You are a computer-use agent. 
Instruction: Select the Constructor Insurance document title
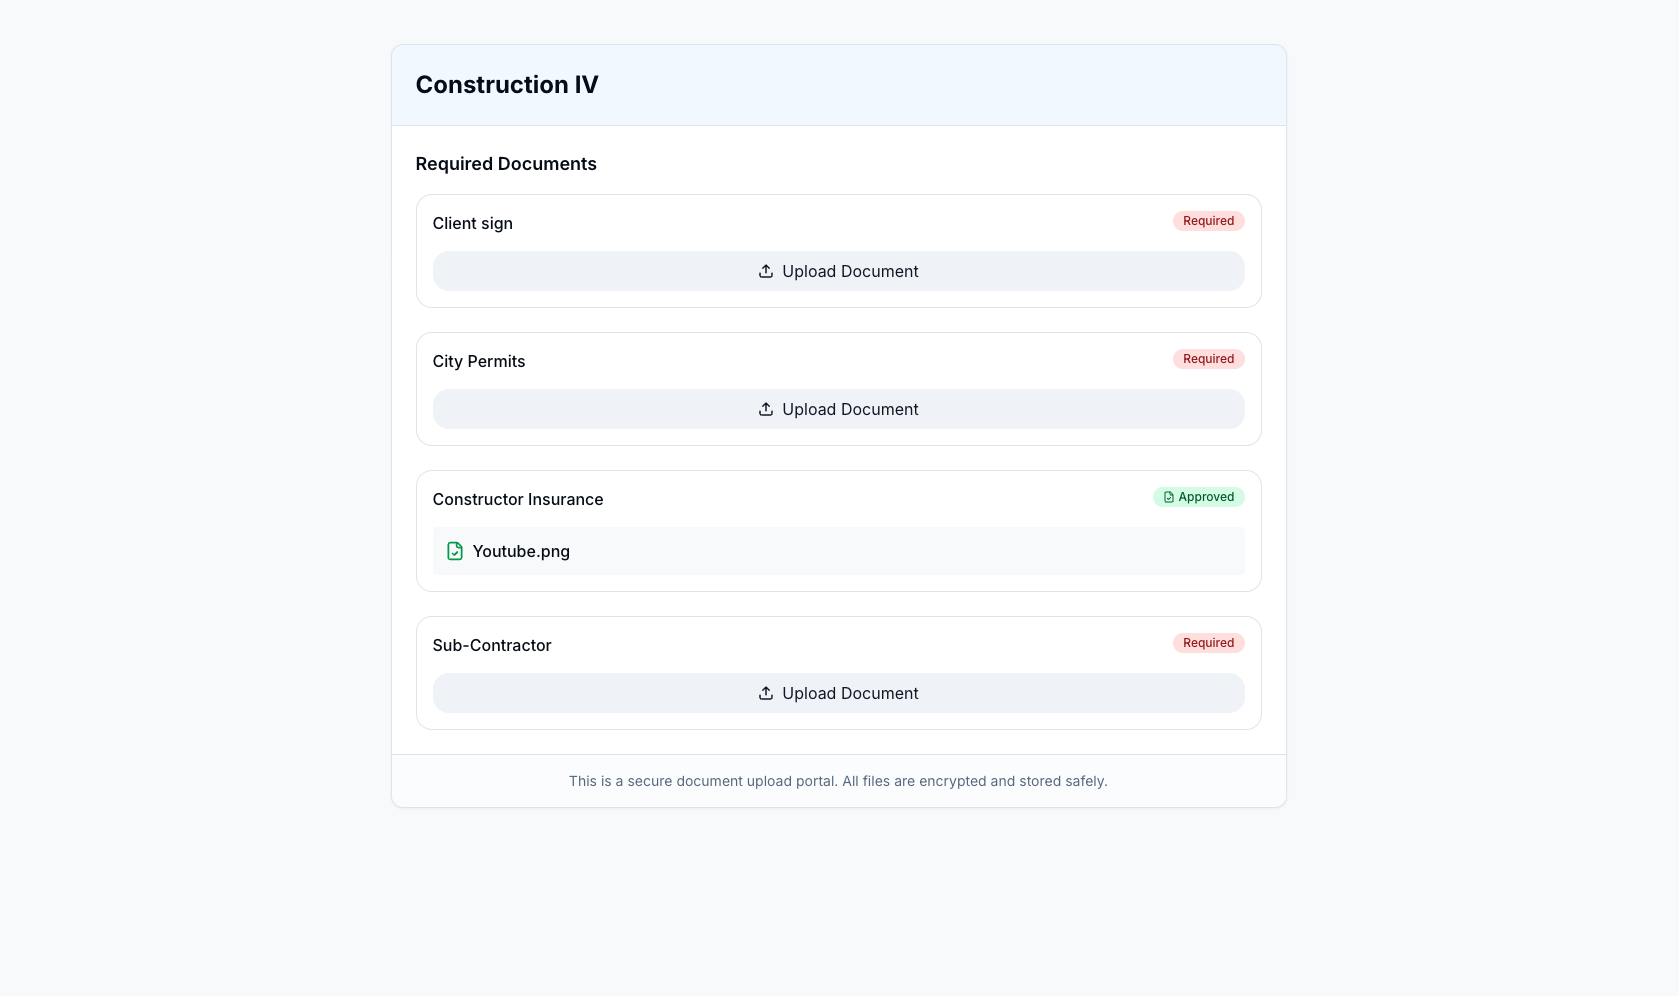pos(517,499)
